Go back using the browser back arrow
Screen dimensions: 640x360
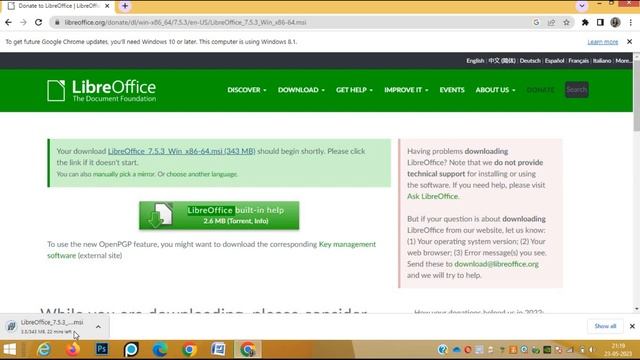click(8, 22)
